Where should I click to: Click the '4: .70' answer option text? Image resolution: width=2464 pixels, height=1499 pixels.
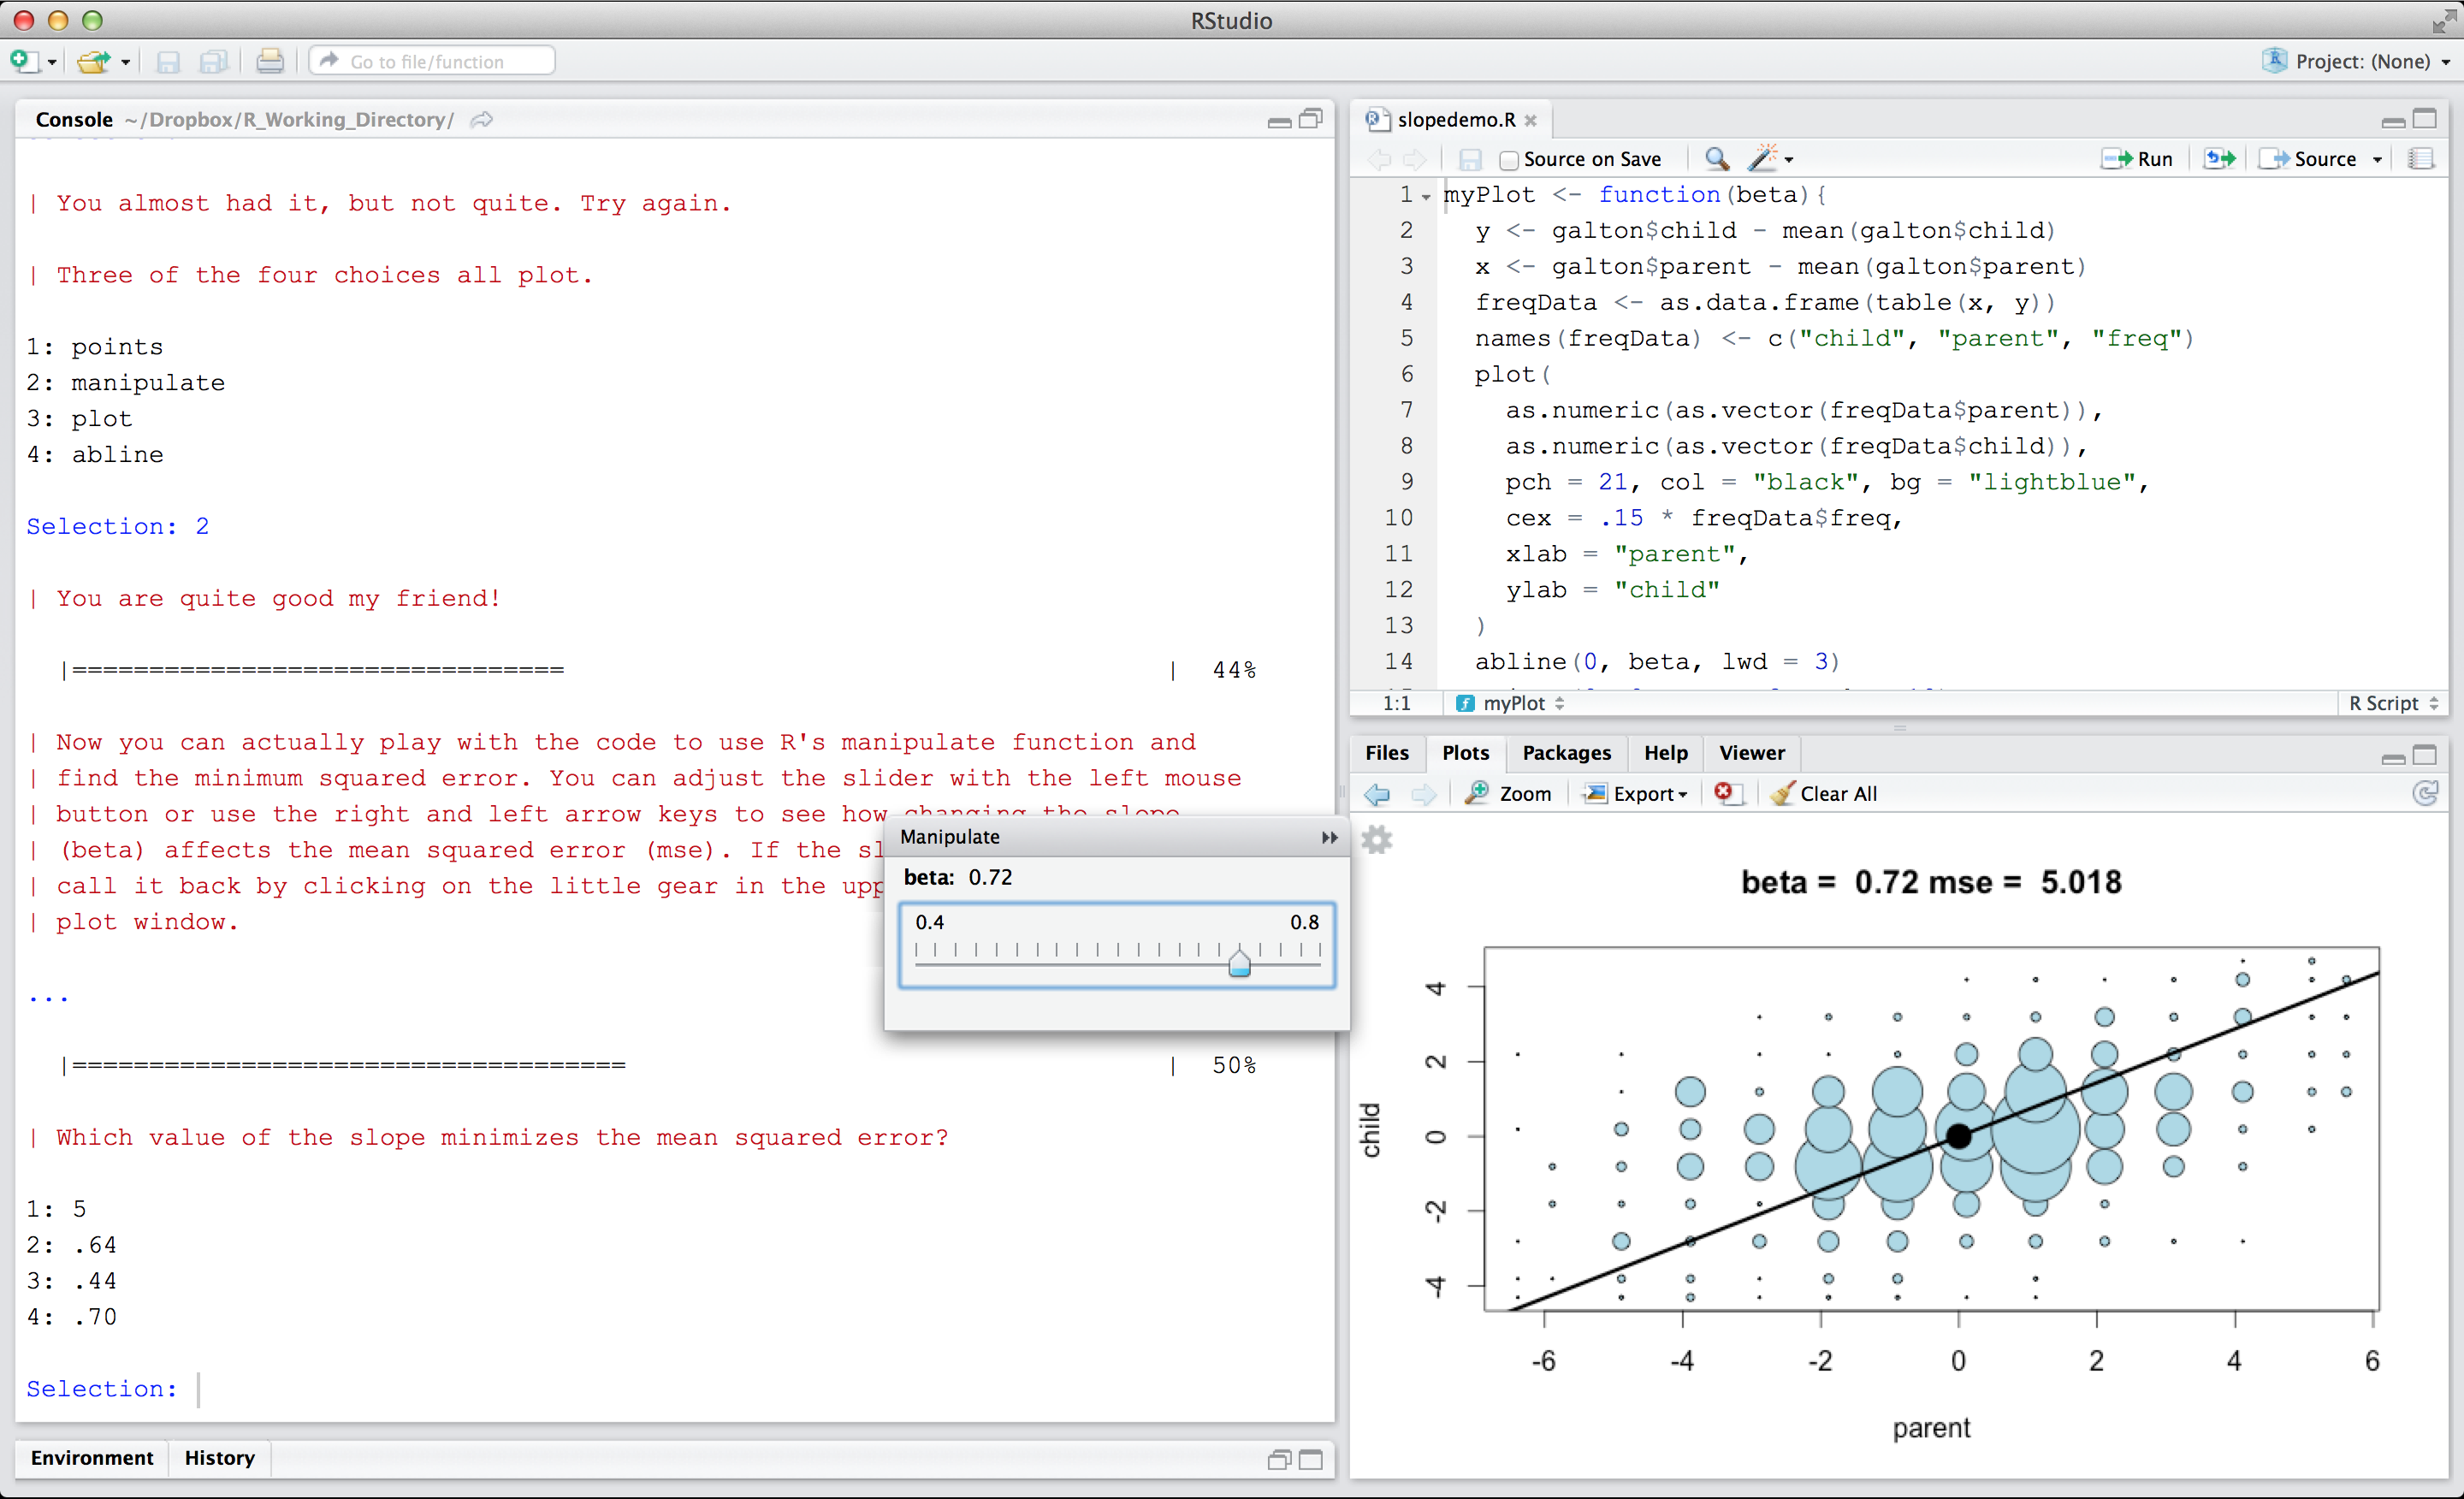click(x=72, y=1317)
